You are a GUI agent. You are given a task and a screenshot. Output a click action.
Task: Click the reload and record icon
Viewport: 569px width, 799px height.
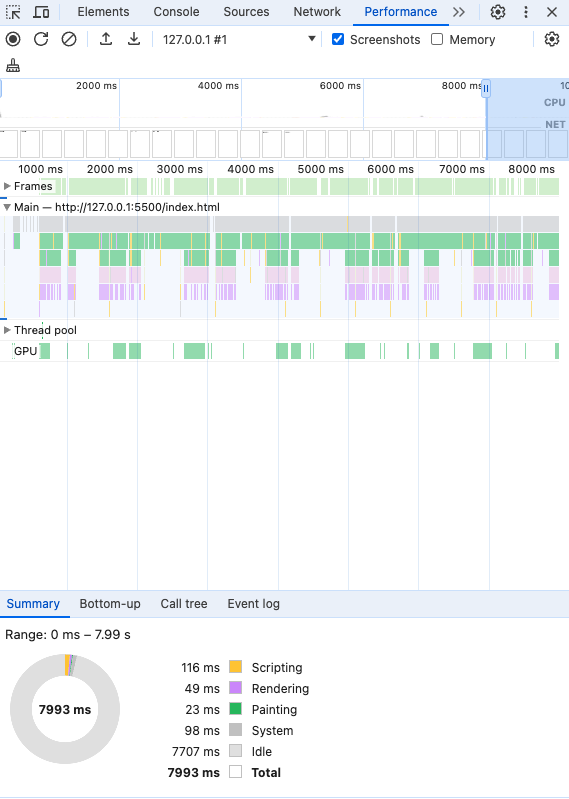41,39
